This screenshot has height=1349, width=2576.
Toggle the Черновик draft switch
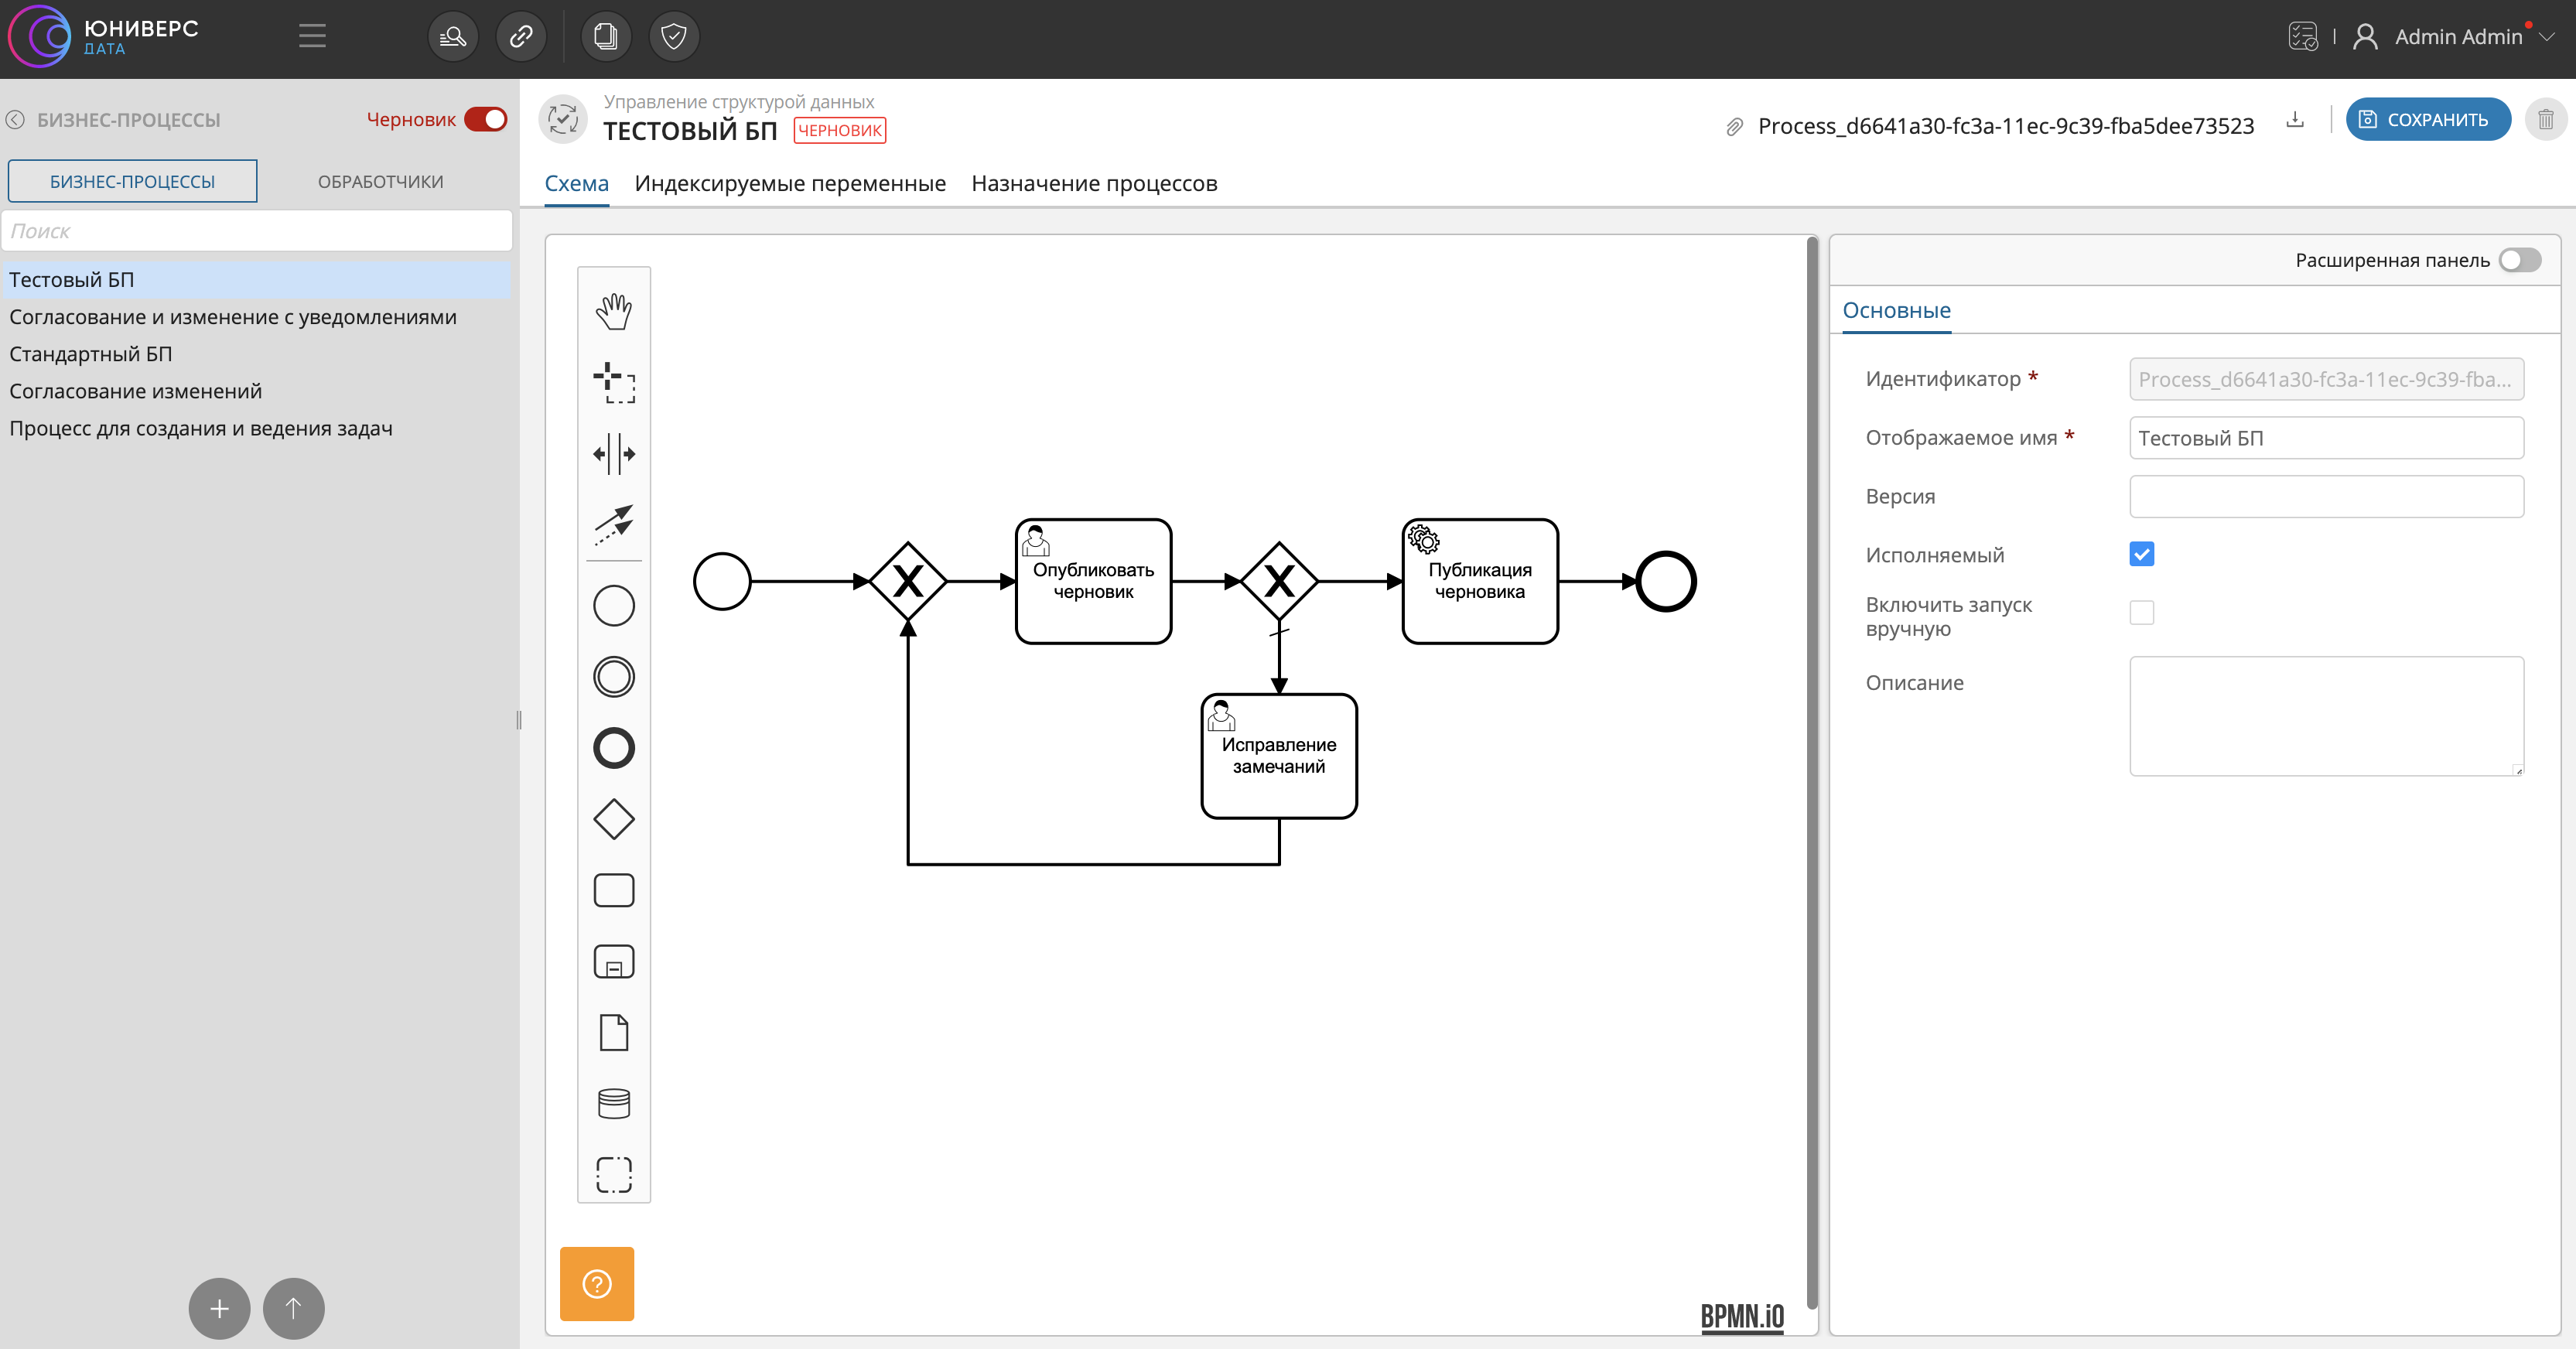coord(486,119)
